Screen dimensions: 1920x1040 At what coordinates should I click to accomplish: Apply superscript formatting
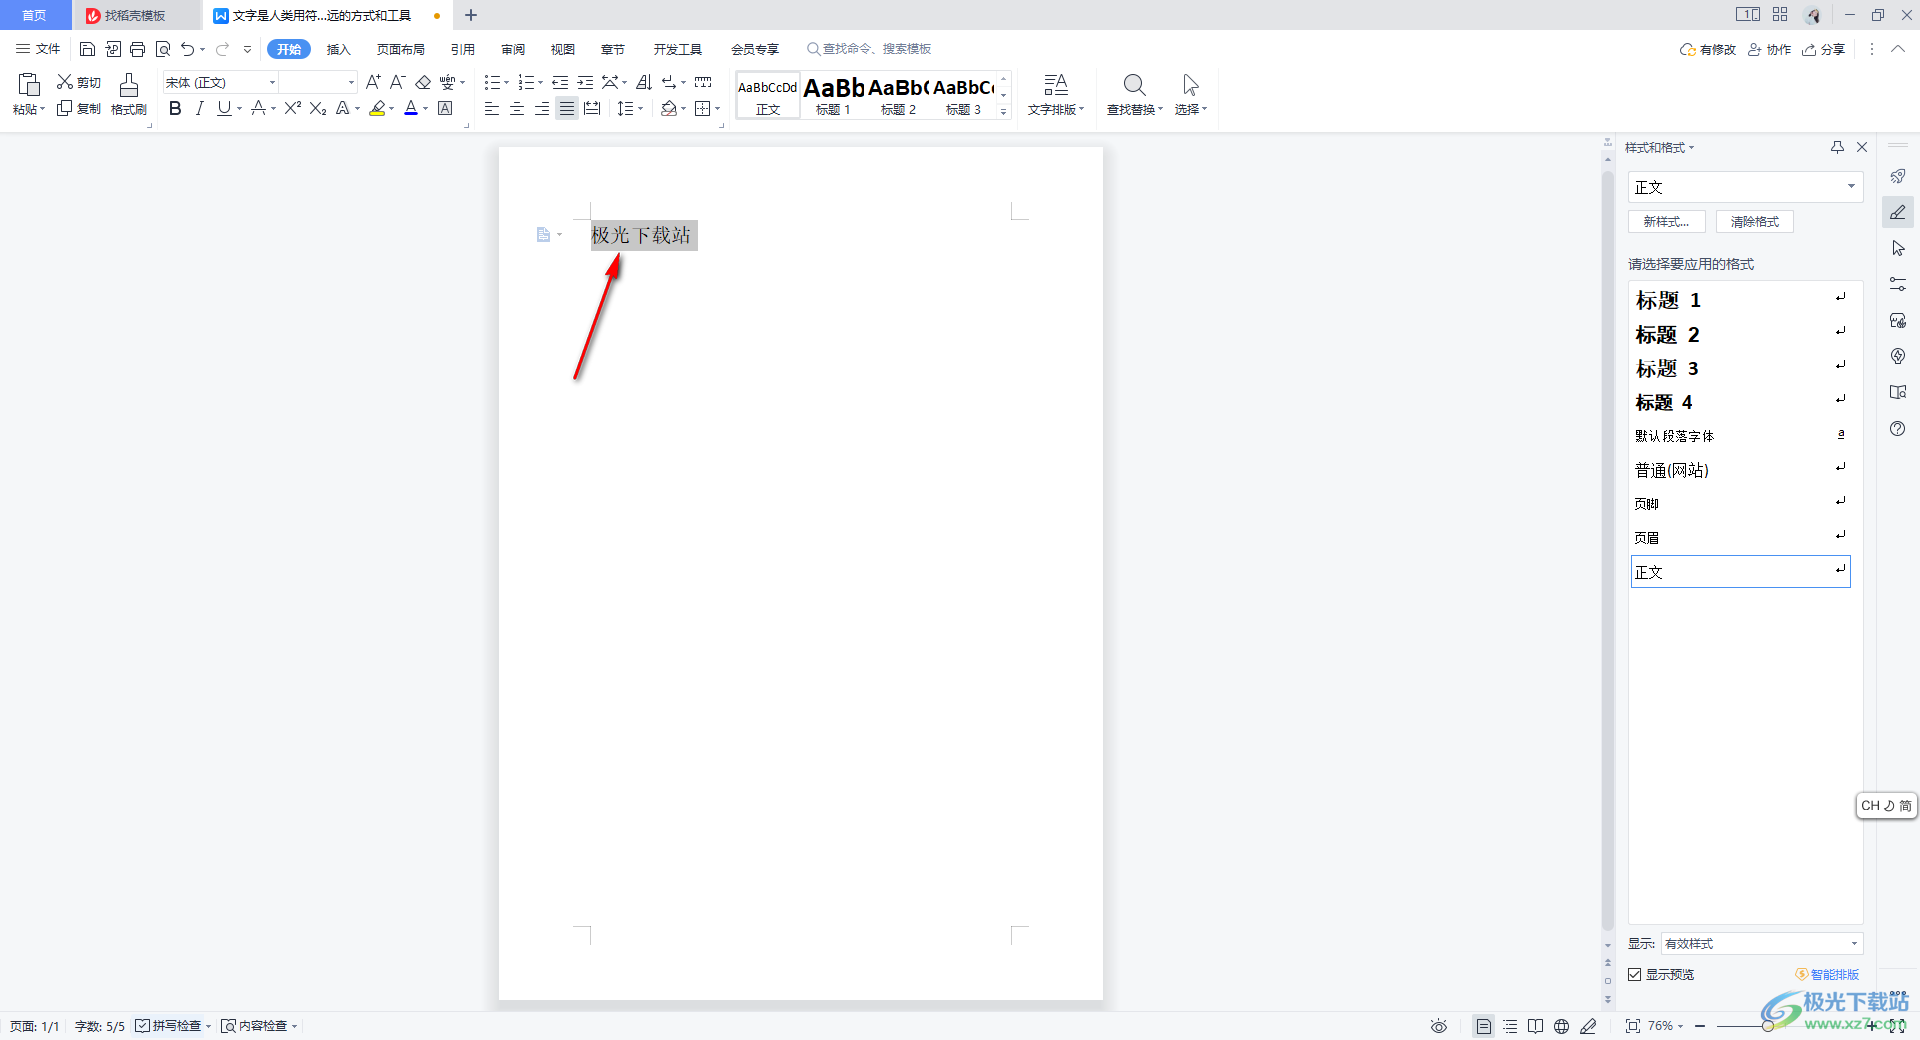(292, 108)
